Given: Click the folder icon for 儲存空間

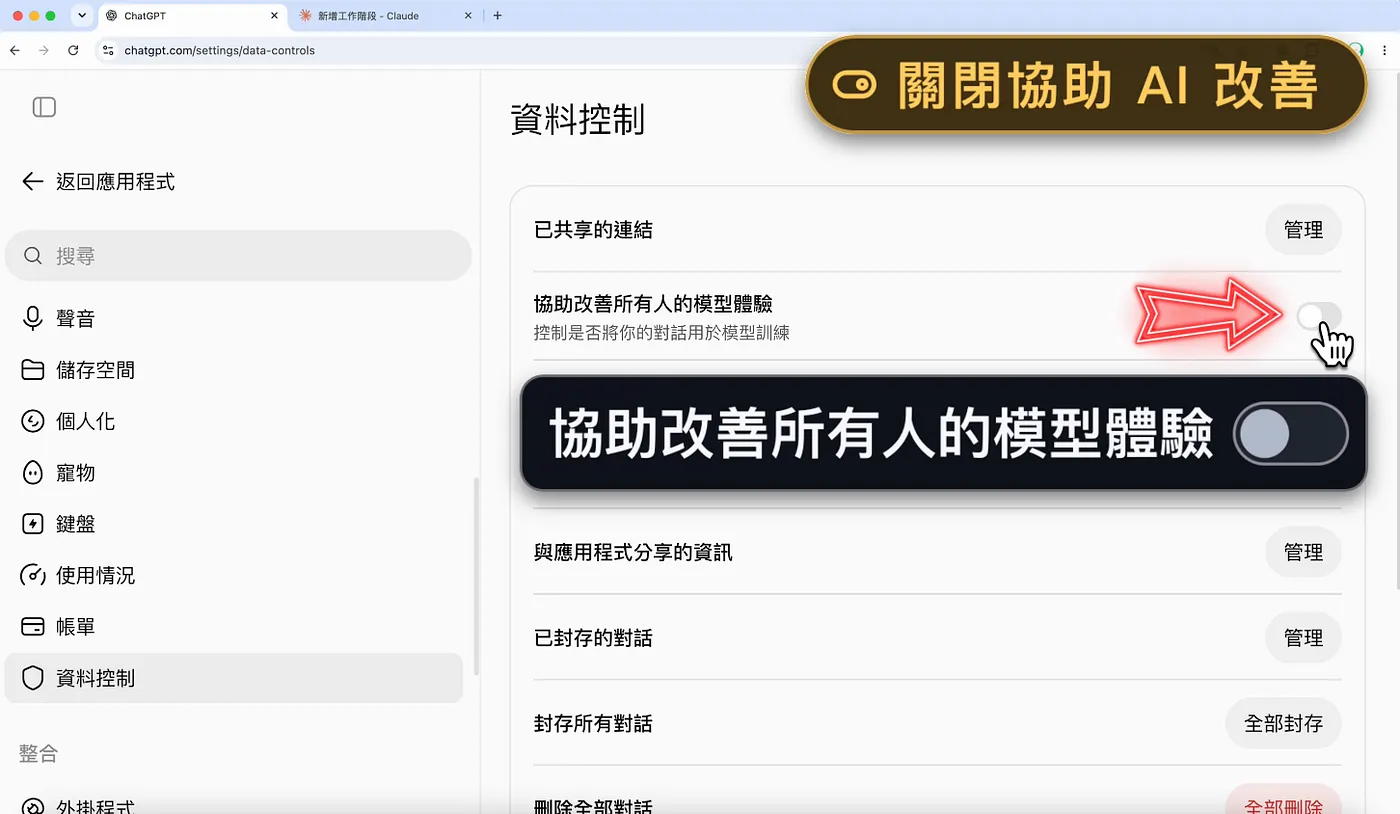Looking at the screenshot, I should click(x=33, y=370).
